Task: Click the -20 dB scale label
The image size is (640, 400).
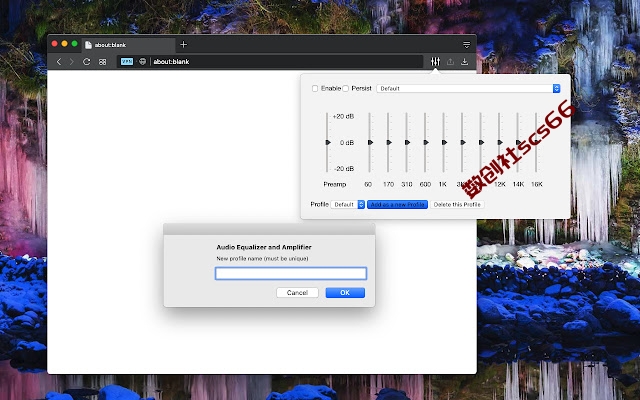Action: point(344,169)
